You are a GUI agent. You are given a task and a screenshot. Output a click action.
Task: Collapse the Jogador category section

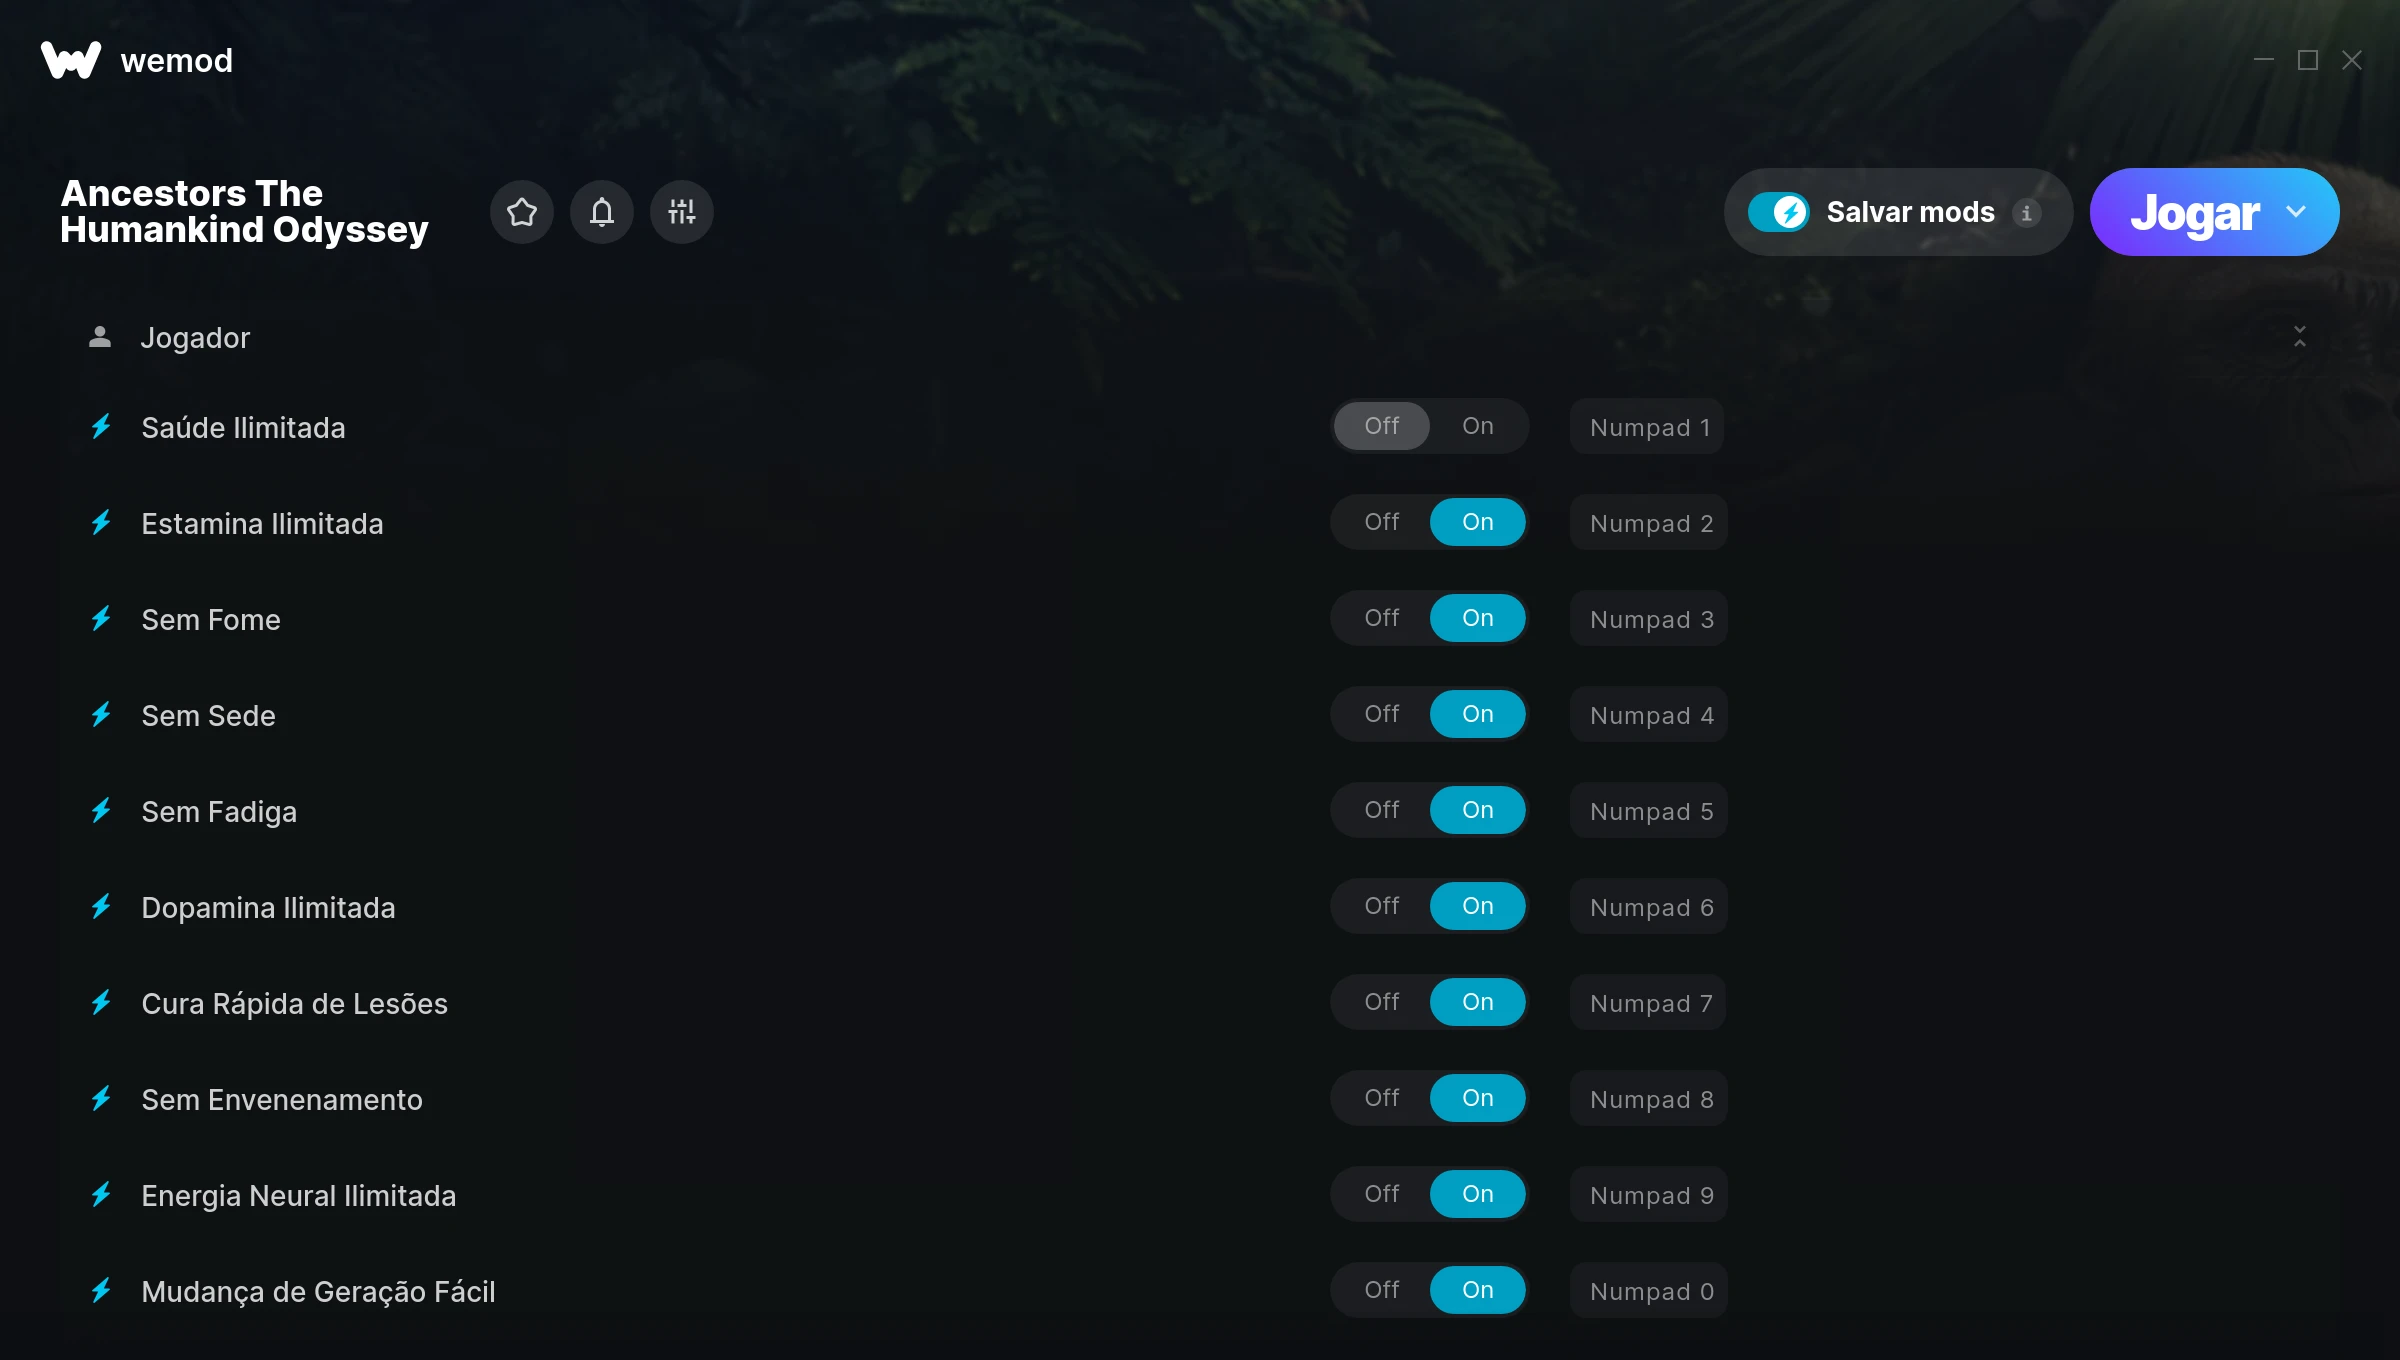click(2300, 337)
